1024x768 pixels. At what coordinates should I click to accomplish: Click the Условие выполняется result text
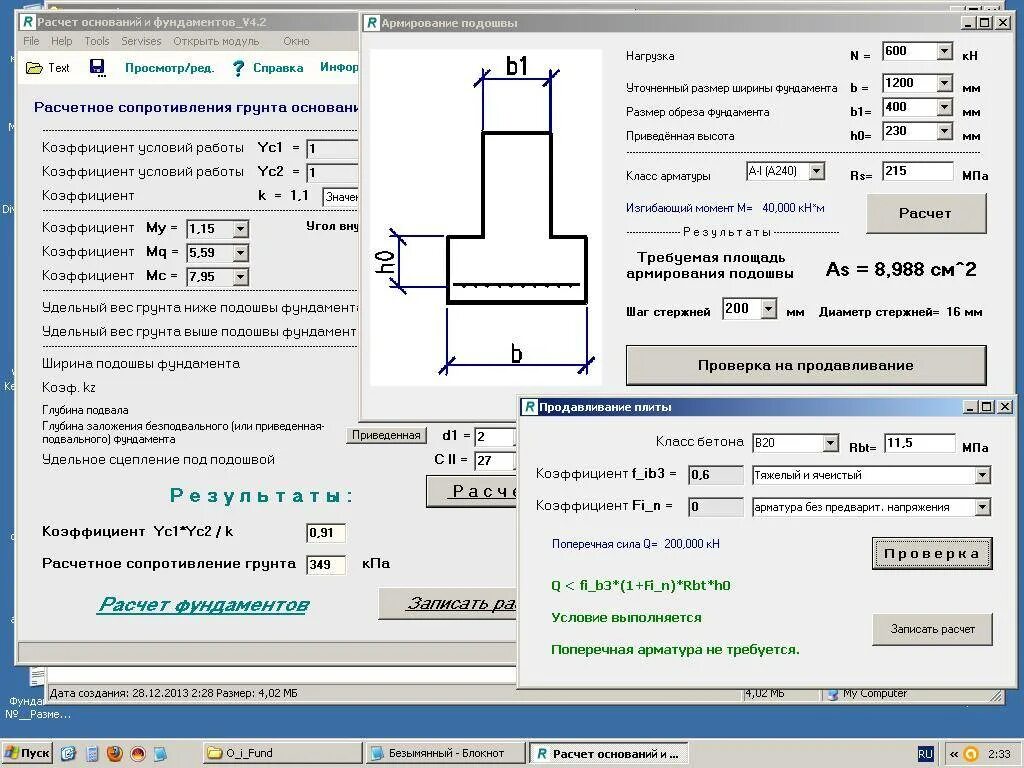click(x=626, y=618)
